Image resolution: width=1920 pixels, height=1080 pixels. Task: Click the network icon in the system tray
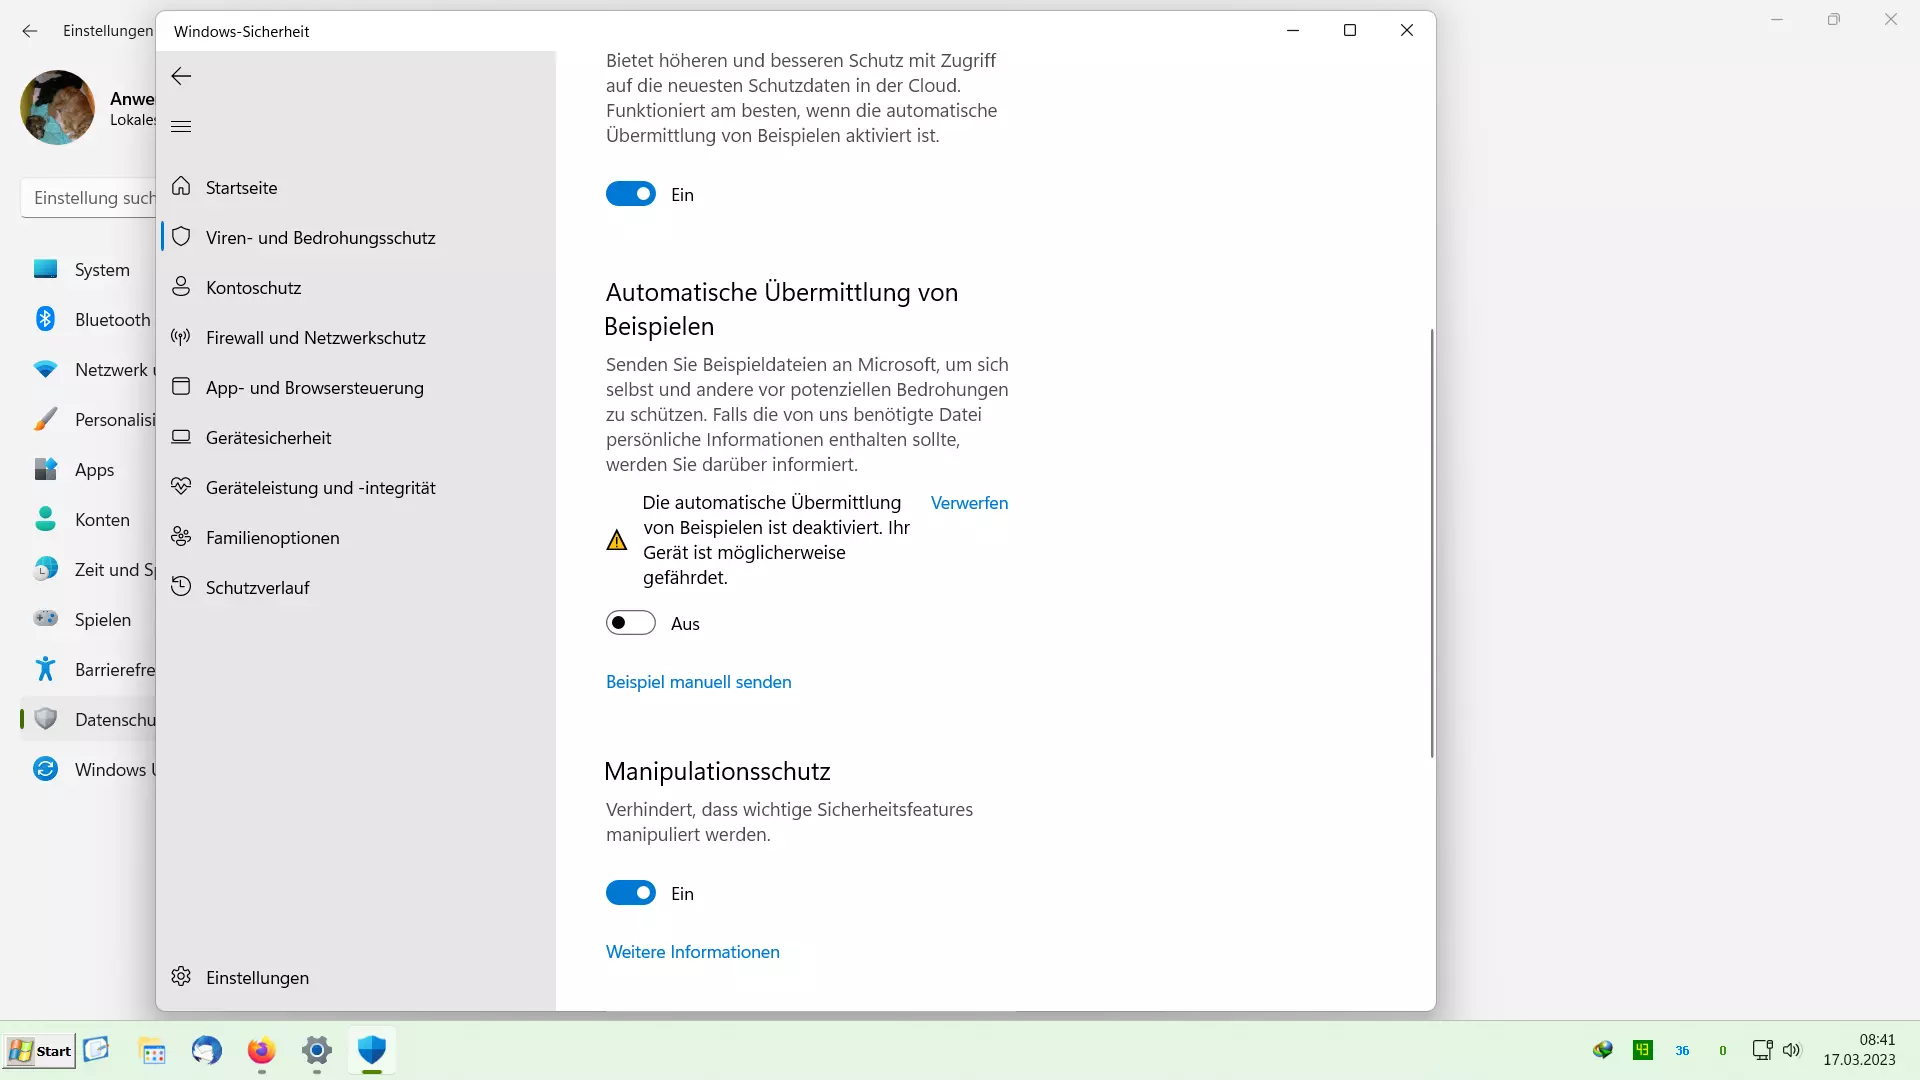(1762, 1050)
